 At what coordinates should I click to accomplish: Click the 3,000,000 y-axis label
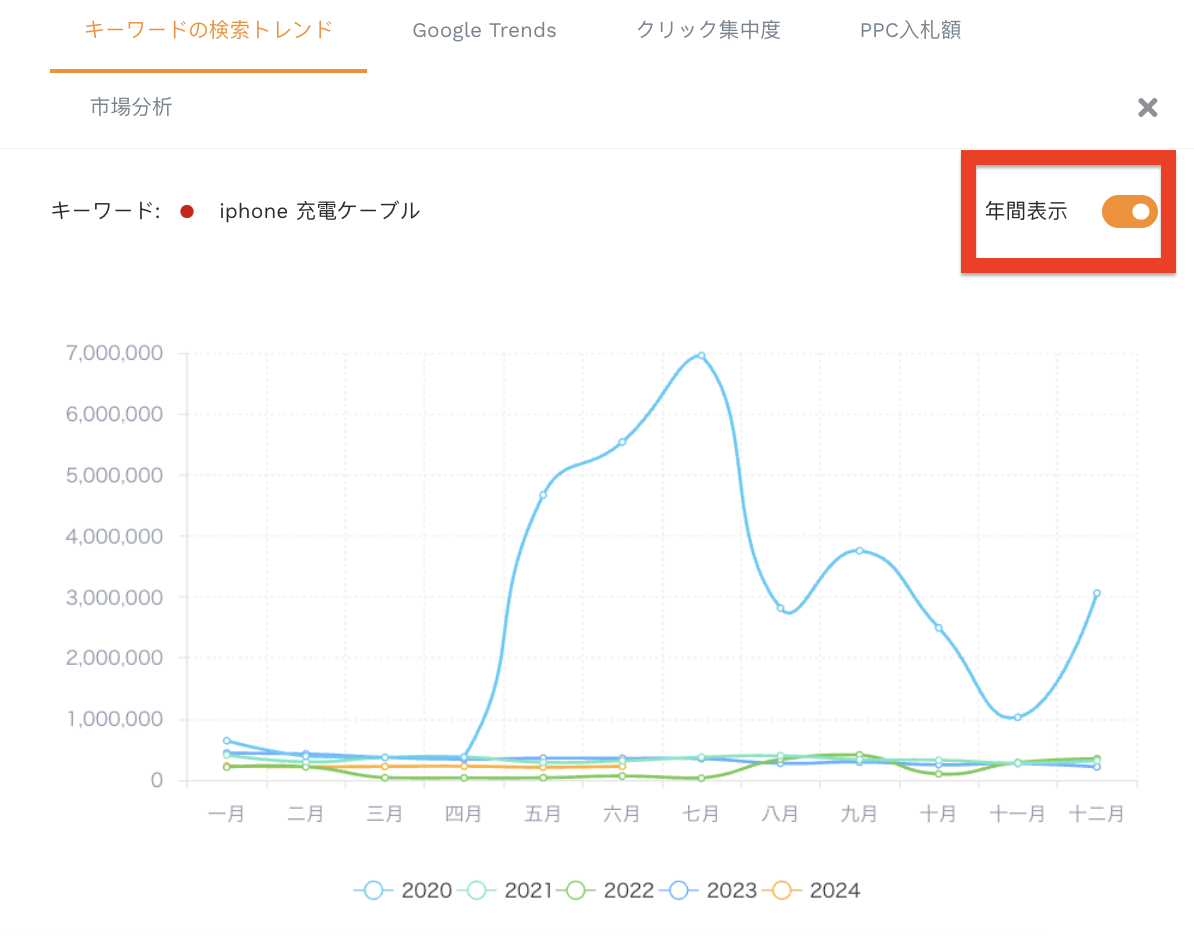[114, 598]
